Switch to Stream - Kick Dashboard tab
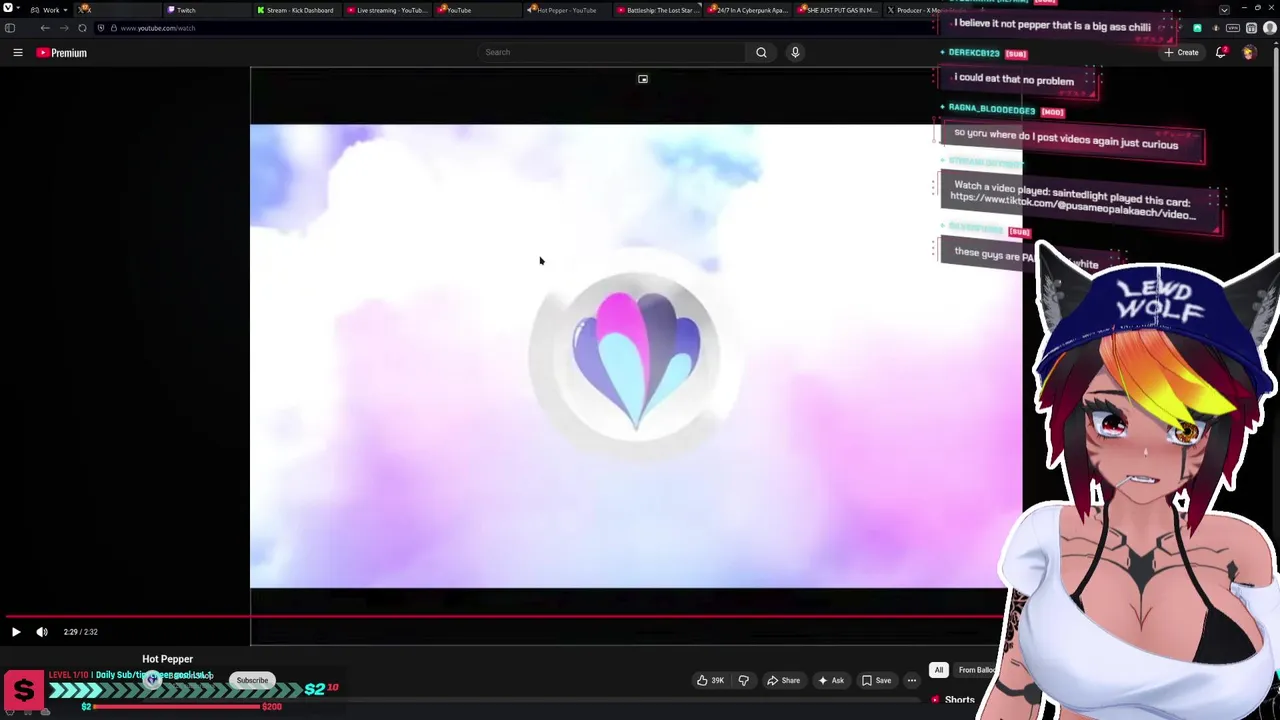 pyautogui.click(x=296, y=10)
